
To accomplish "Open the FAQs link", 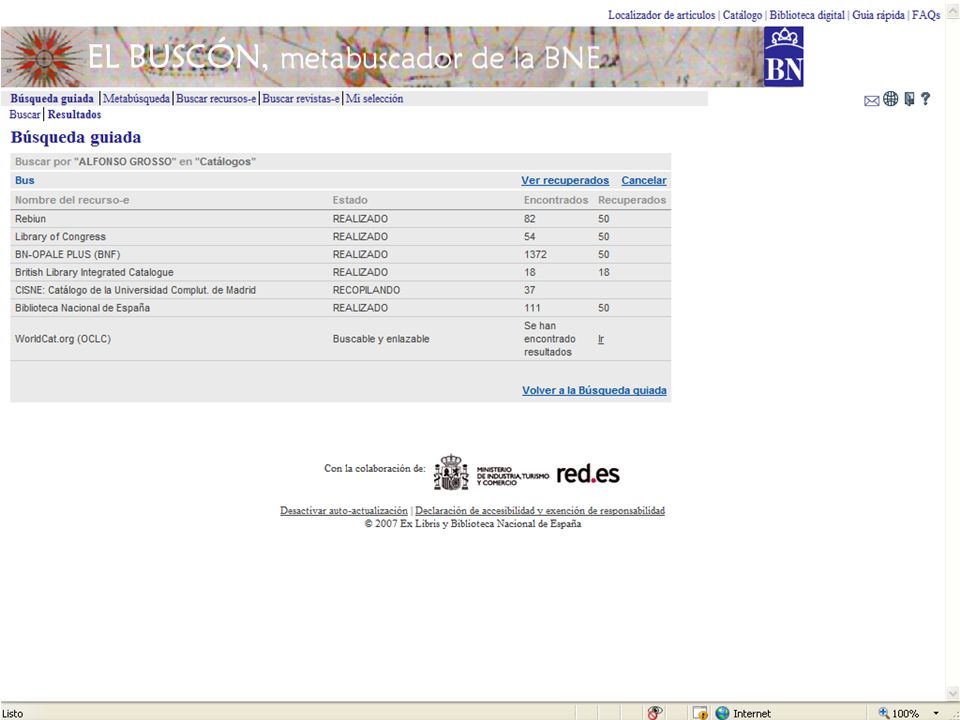I will (x=926, y=15).
